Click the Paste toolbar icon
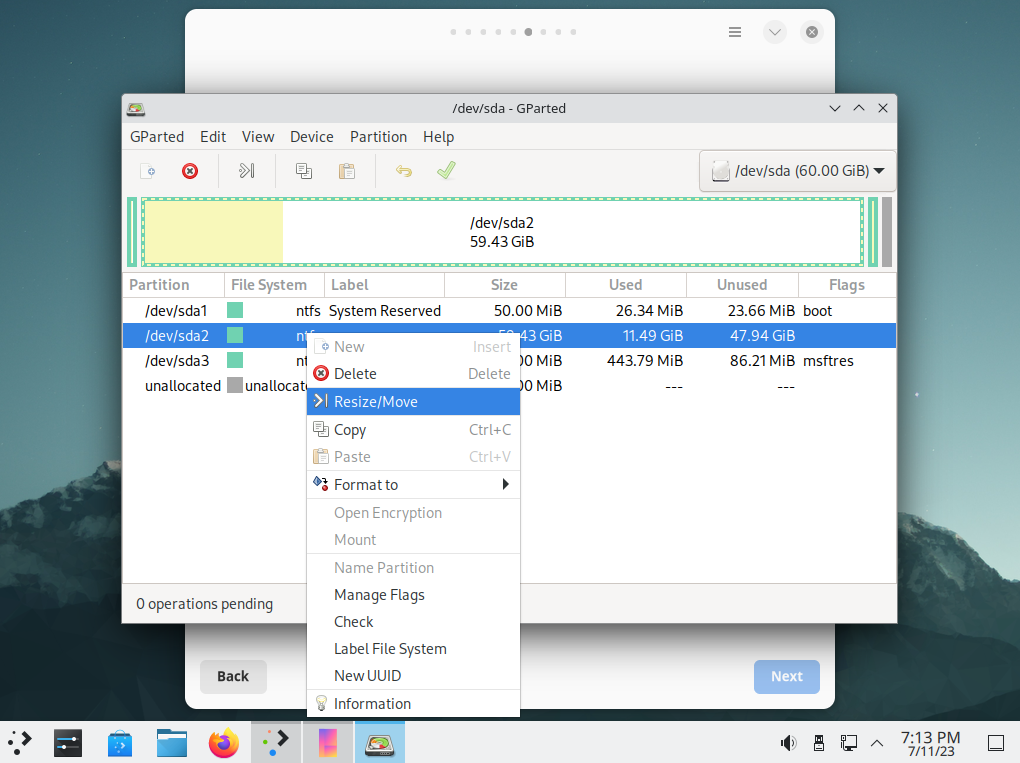This screenshot has height=763, width=1020. pos(346,171)
